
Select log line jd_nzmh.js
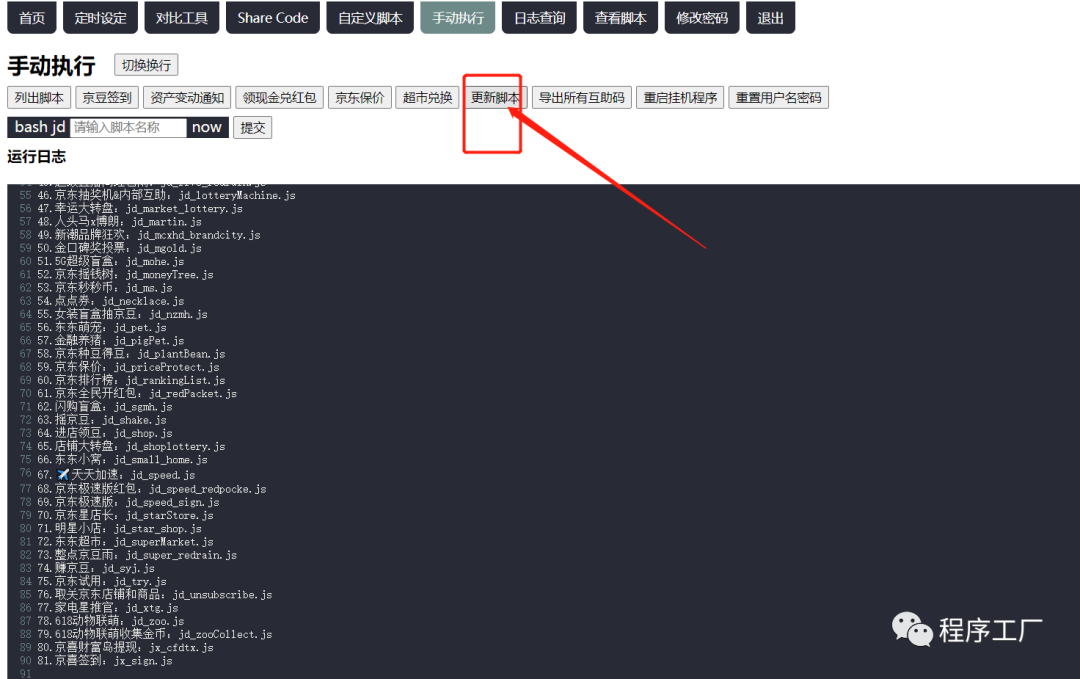pos(122,314)
